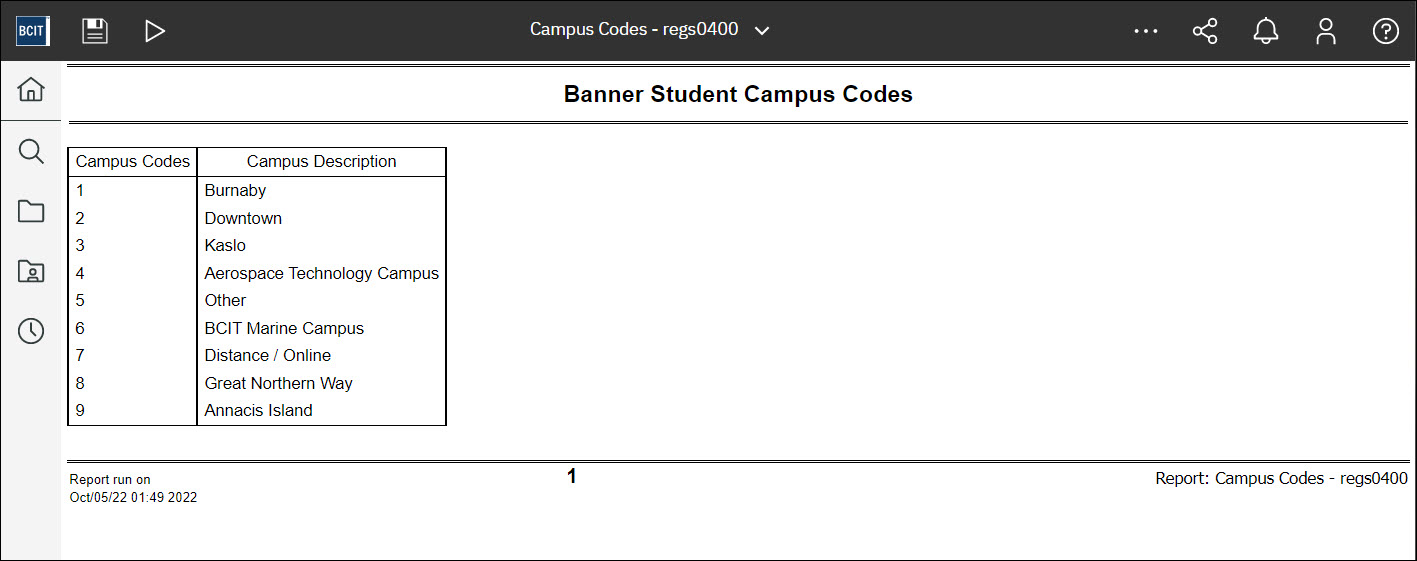Open the help question mark icon
Screen dimensions: 1417x561
(1385, 31)
